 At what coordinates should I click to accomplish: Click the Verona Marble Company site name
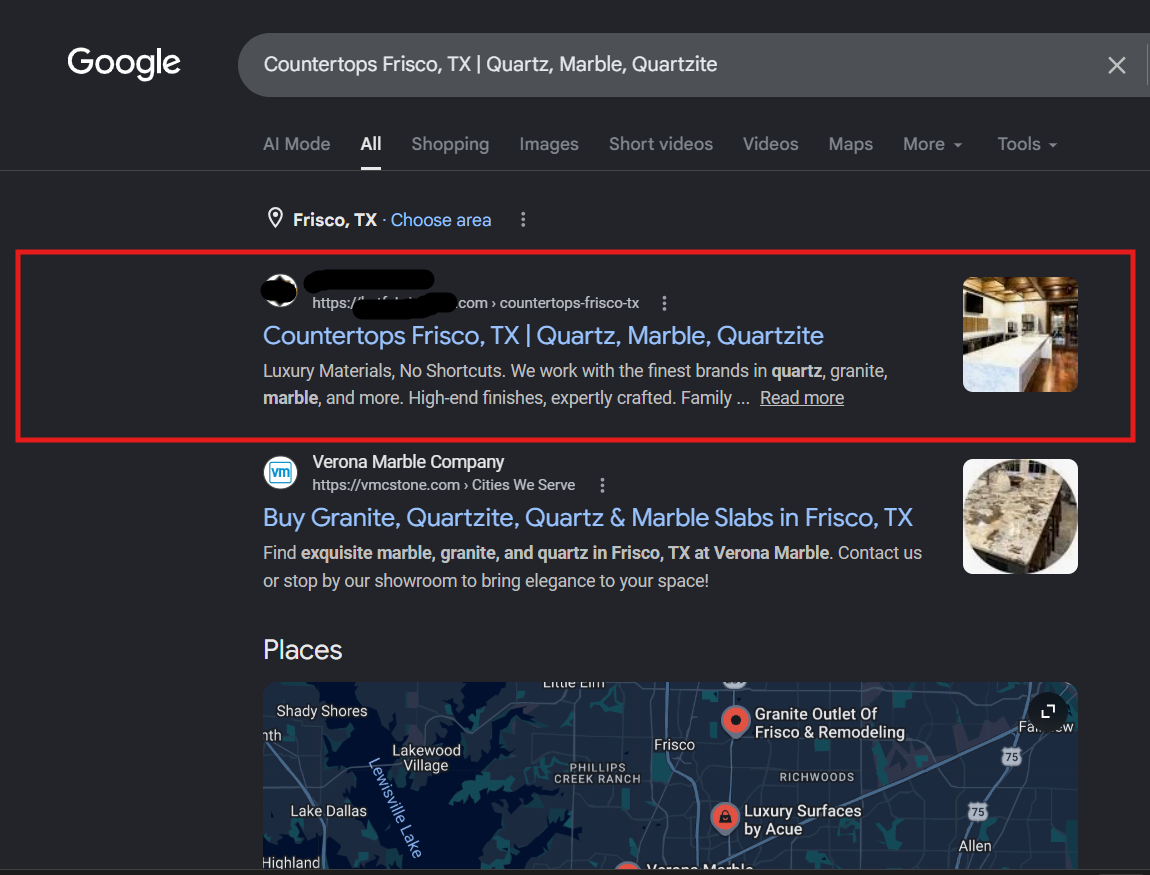(x=408, y=461)
